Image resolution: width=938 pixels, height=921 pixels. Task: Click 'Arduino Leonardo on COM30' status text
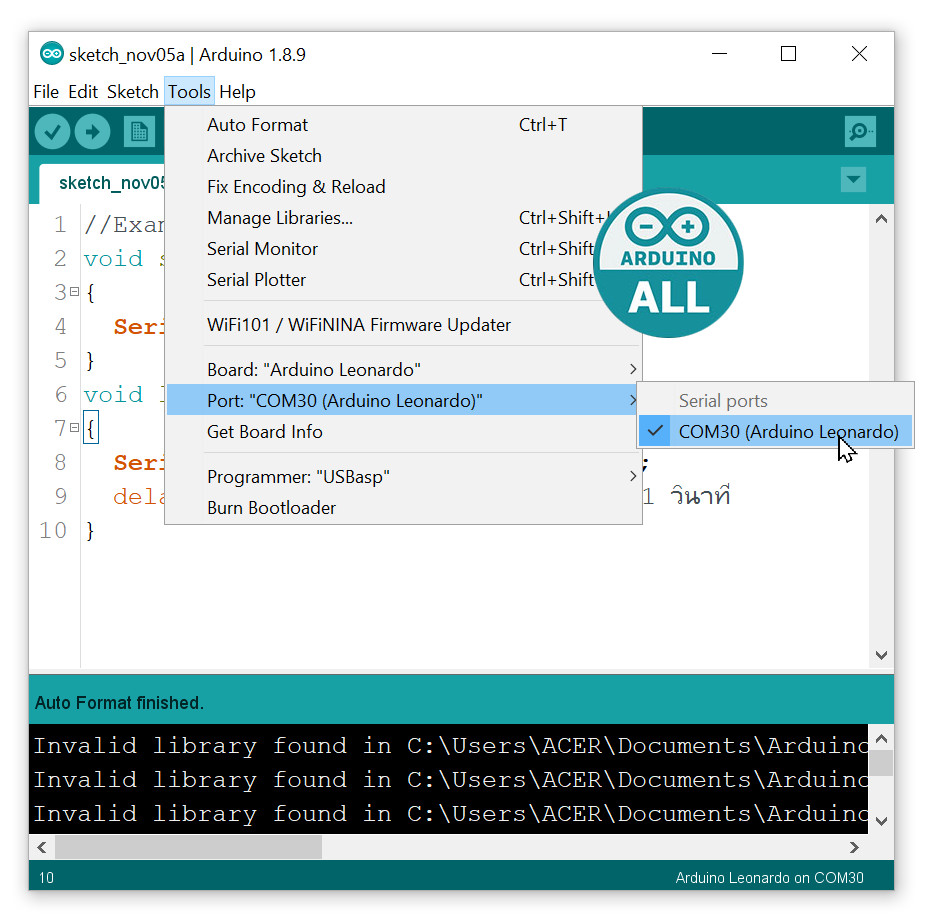point(769,877)
